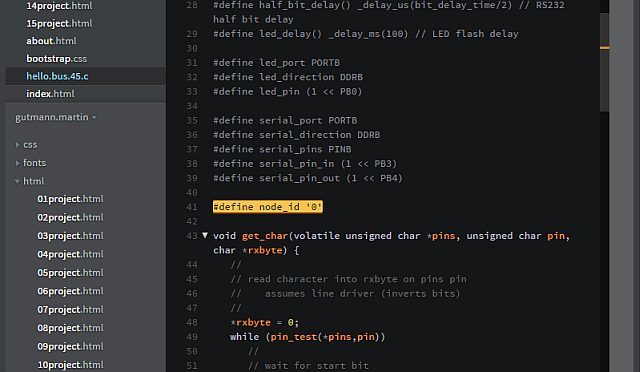This screenshot has width=640, height=372.
Task: Open 14project.html in working files
Action: [59, 6]
